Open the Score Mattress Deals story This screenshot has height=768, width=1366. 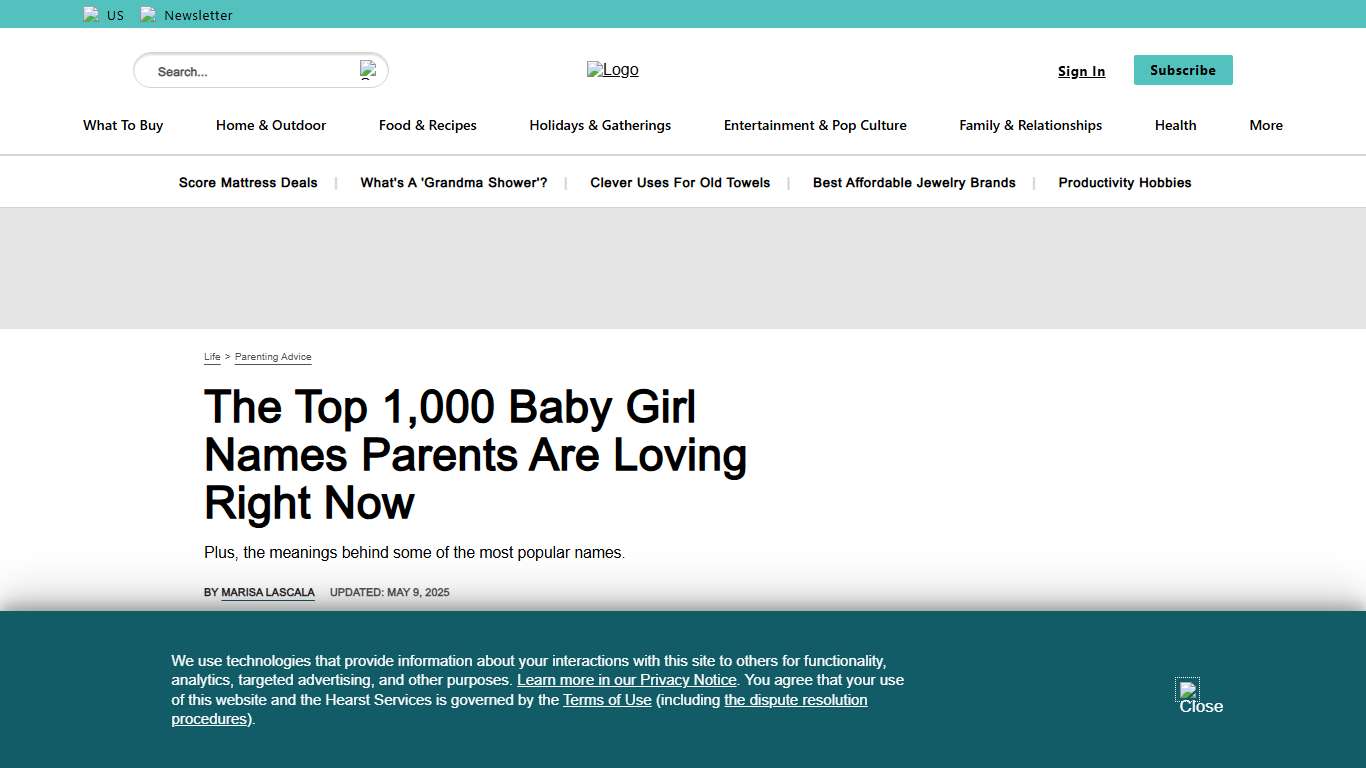(248, 183)
